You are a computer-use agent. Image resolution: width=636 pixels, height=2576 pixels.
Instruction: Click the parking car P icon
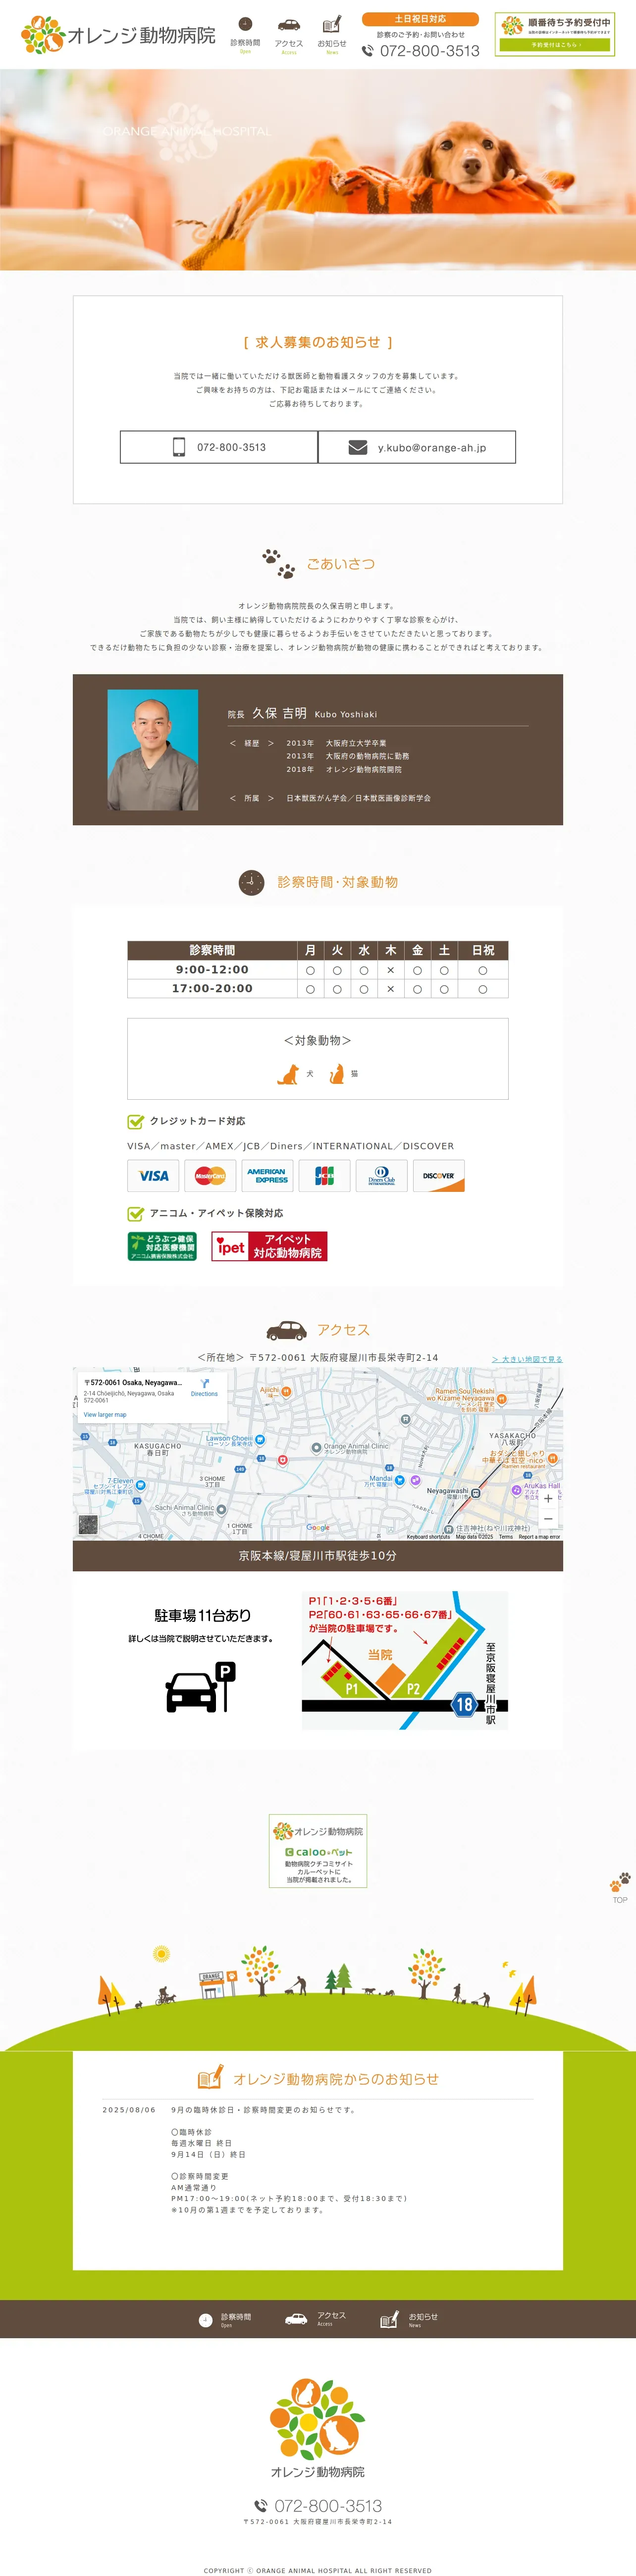pos(200,1687)
